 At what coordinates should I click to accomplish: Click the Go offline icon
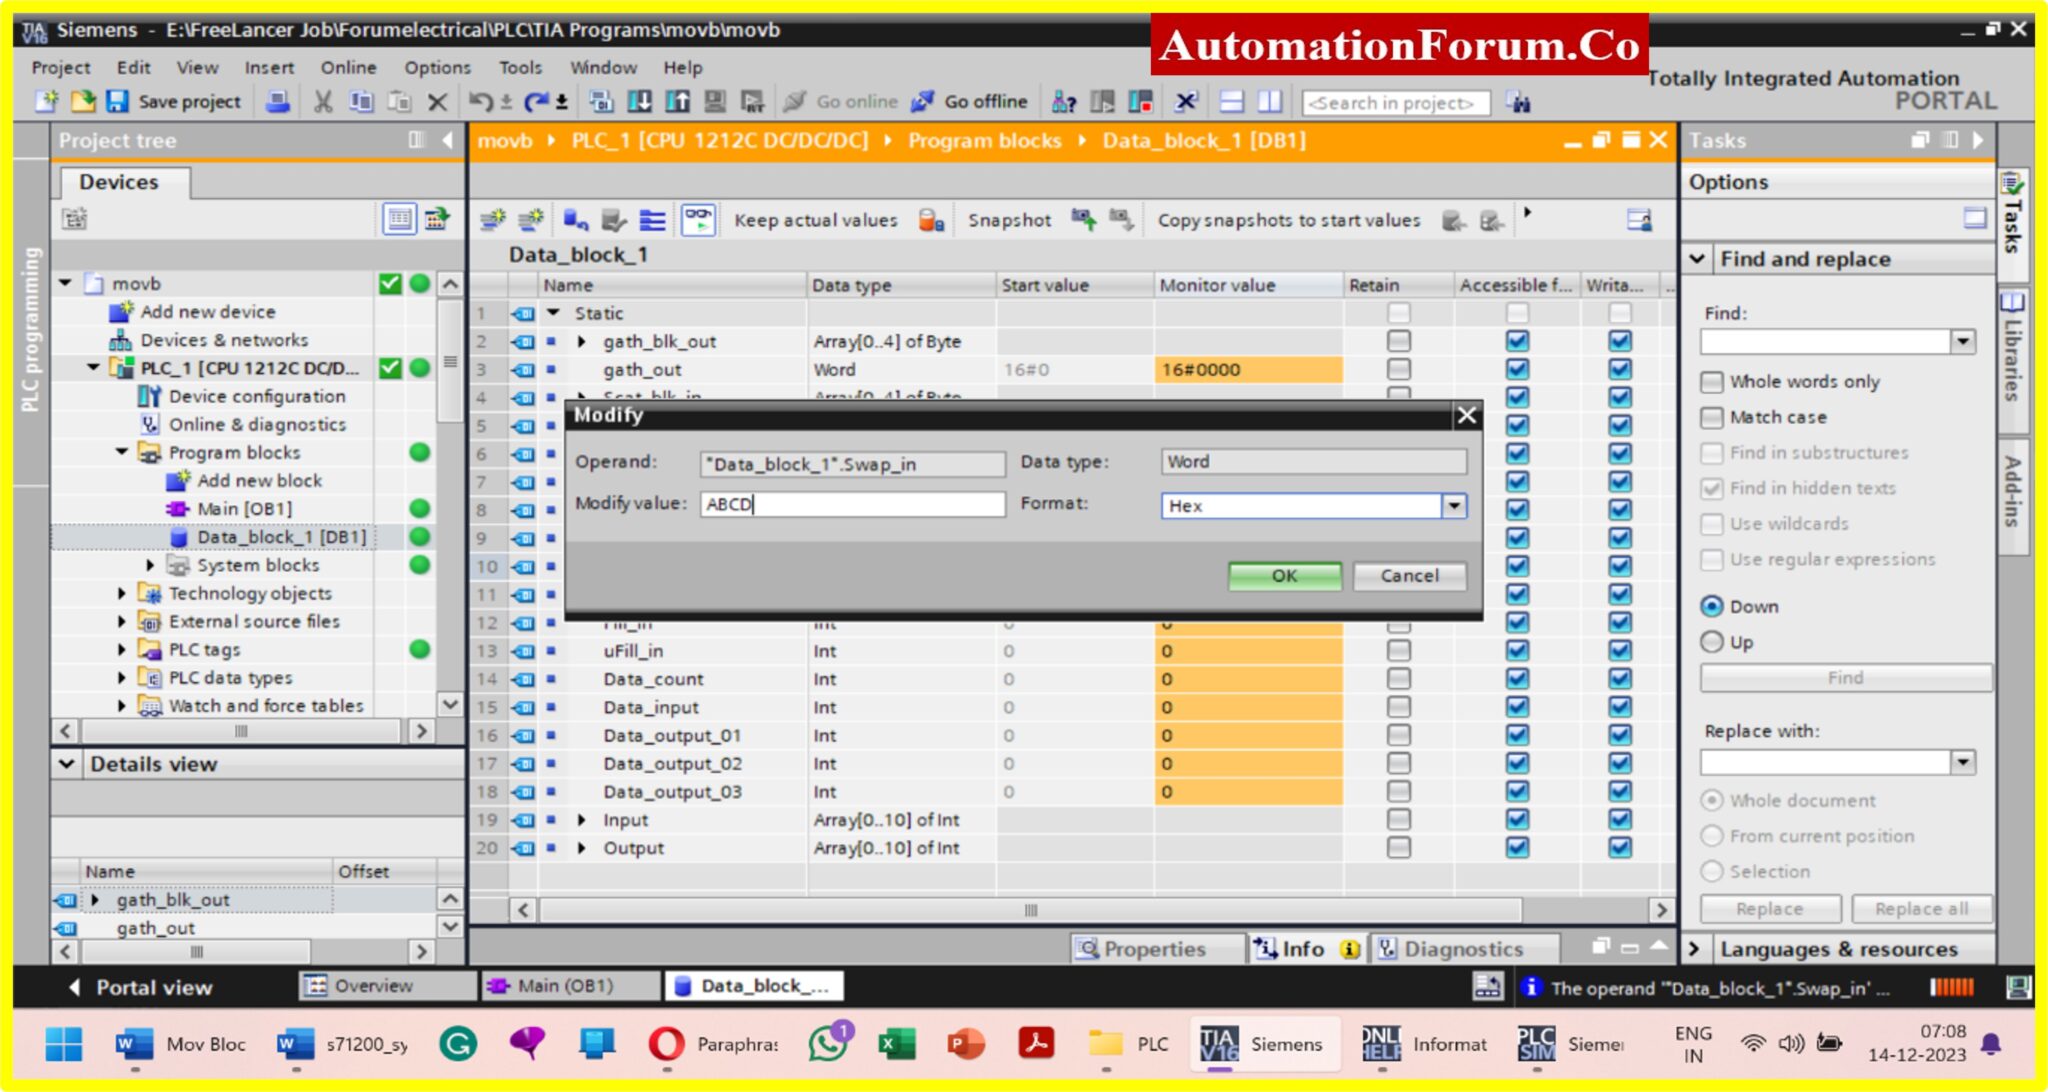923,101
